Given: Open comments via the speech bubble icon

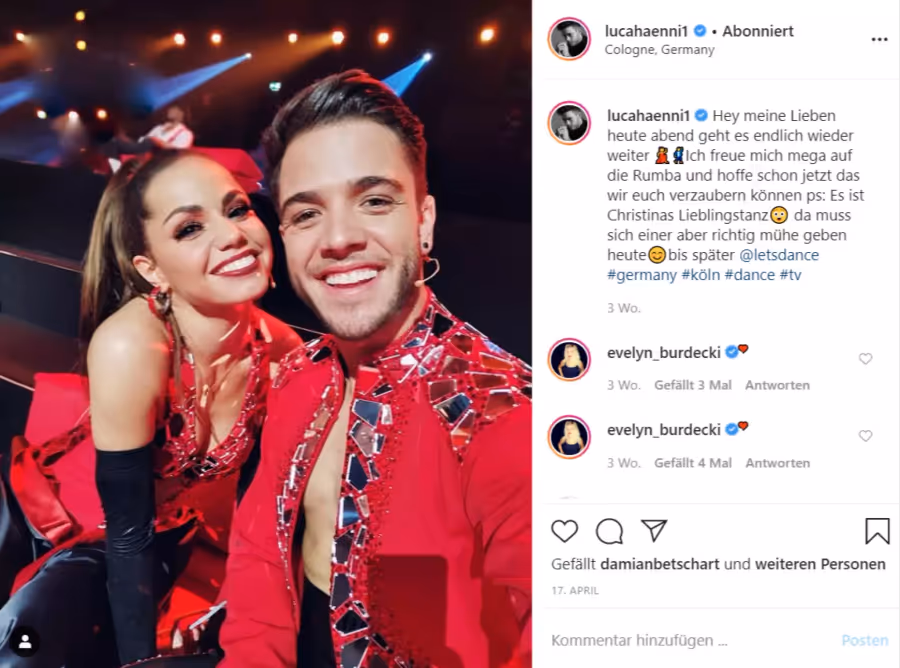Looking at the screenshot, I should tap(609, 531).
